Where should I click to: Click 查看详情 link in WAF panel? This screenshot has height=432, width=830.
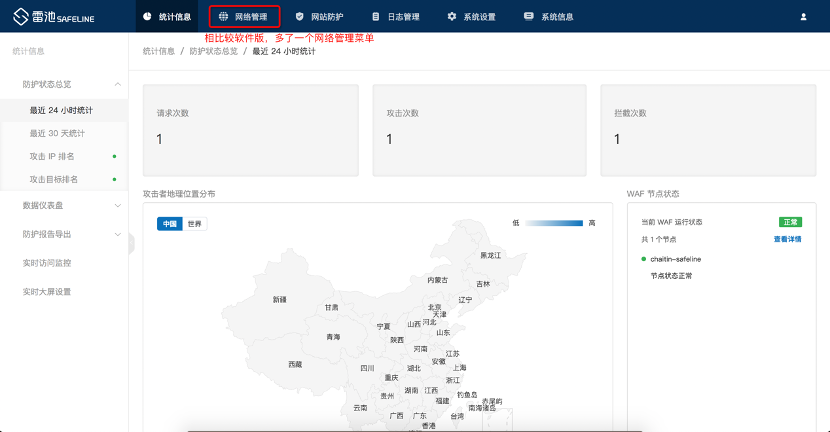point(786,240)
